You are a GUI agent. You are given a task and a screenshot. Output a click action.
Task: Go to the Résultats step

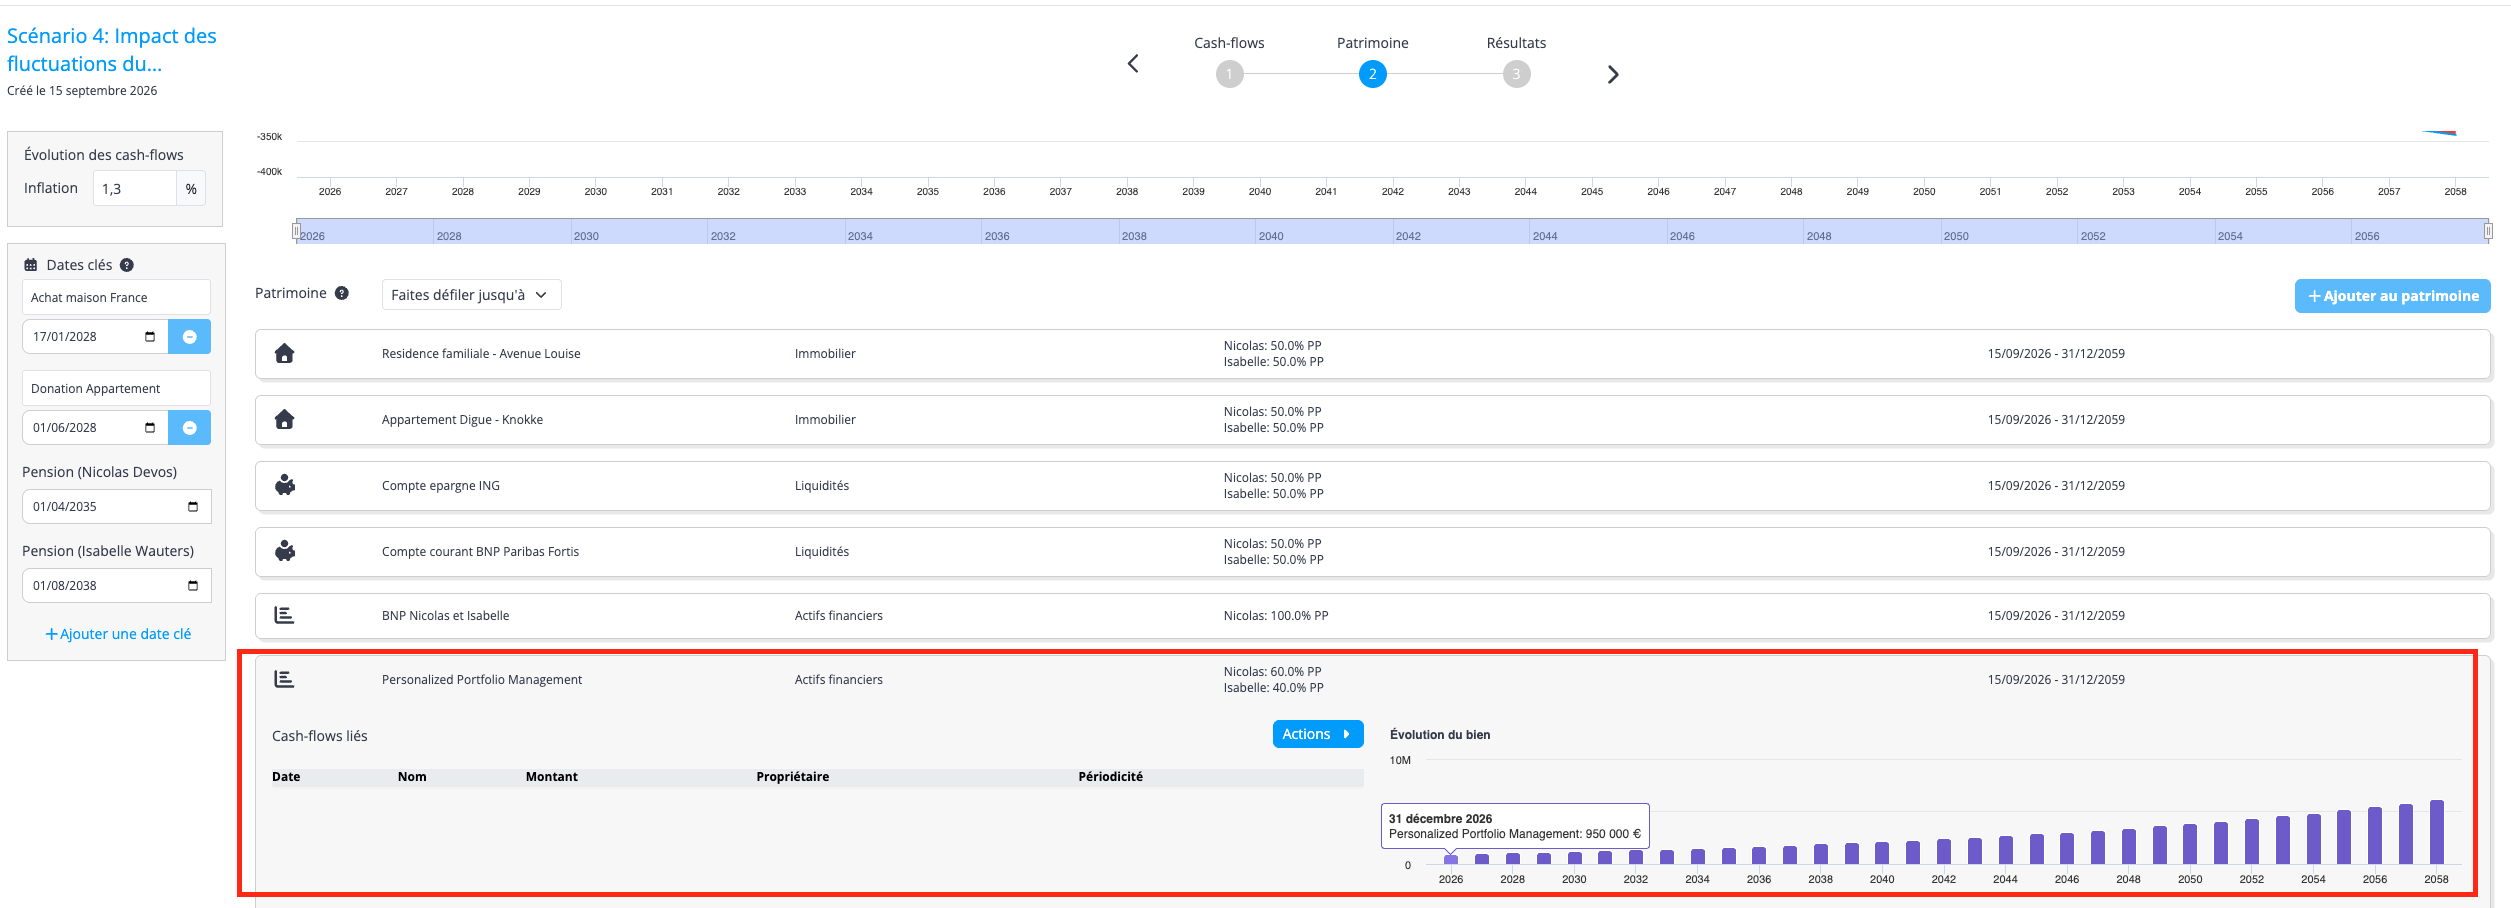pyautogui.click(x=1516, y=74)
